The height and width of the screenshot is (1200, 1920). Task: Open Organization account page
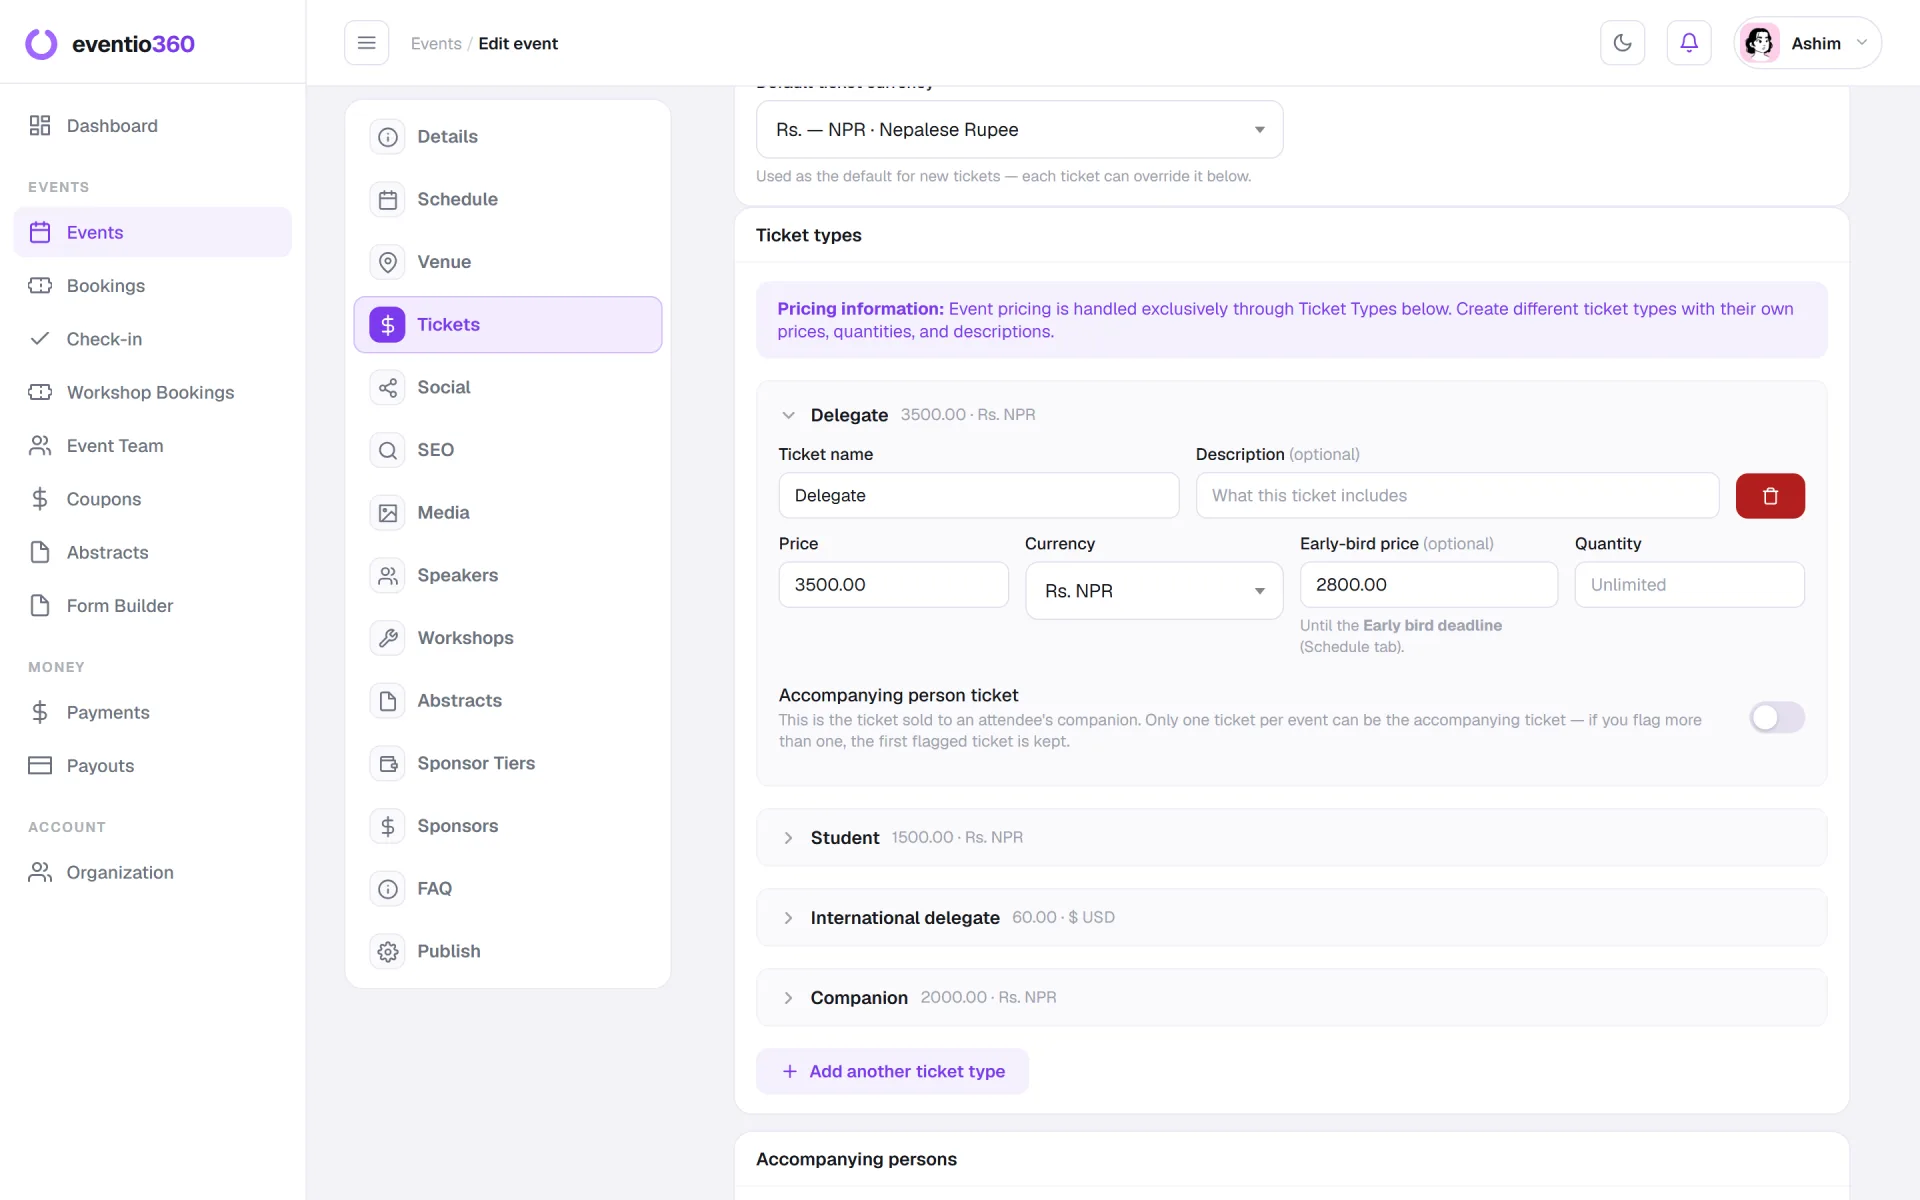click(x=152, y=873)
